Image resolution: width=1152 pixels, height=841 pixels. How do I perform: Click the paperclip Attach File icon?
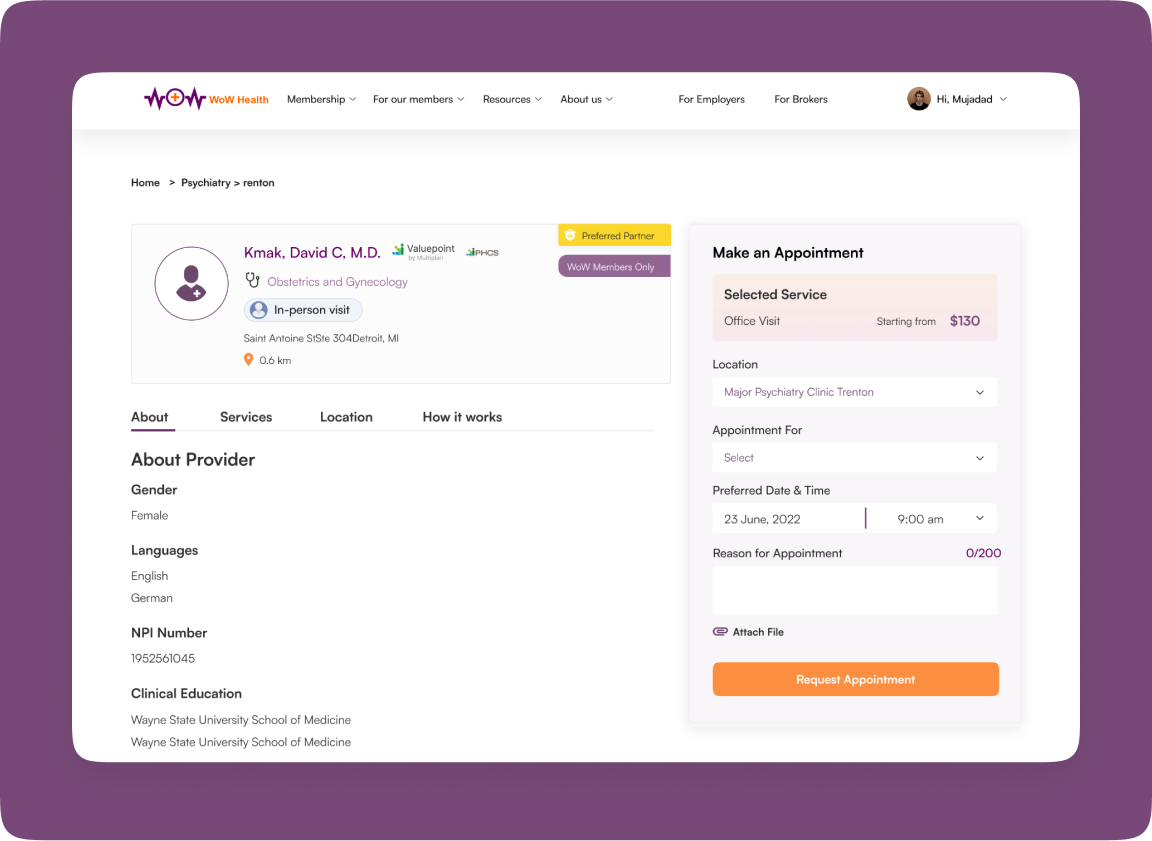point(720,632)
